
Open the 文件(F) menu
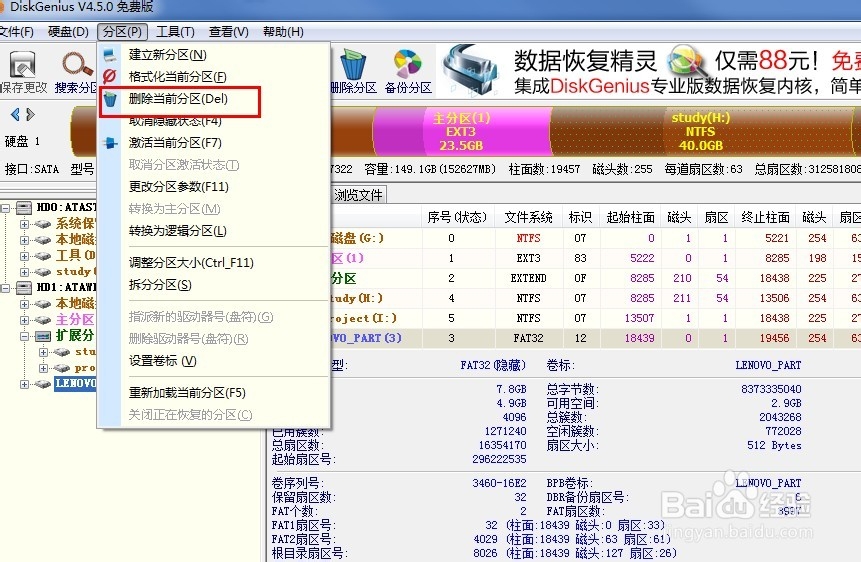[x=16, y=32]
